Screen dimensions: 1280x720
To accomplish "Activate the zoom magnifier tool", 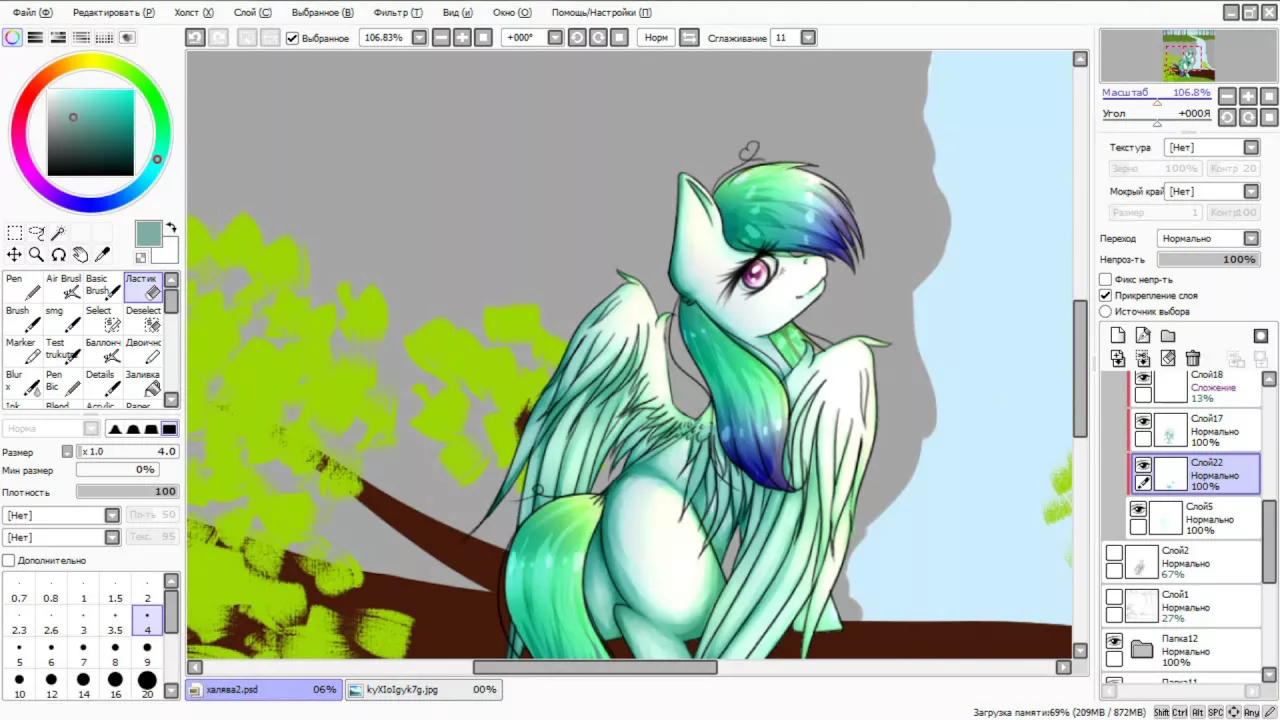I will (37, 255).
